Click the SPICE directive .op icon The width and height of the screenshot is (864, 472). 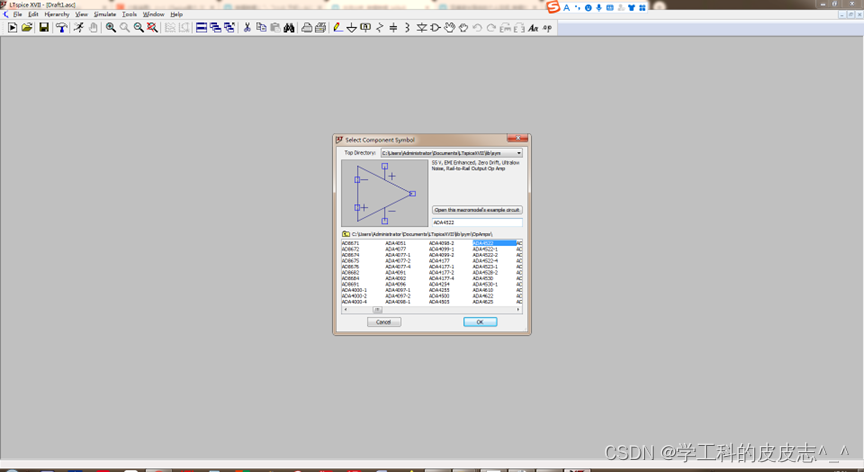point(547,28)
